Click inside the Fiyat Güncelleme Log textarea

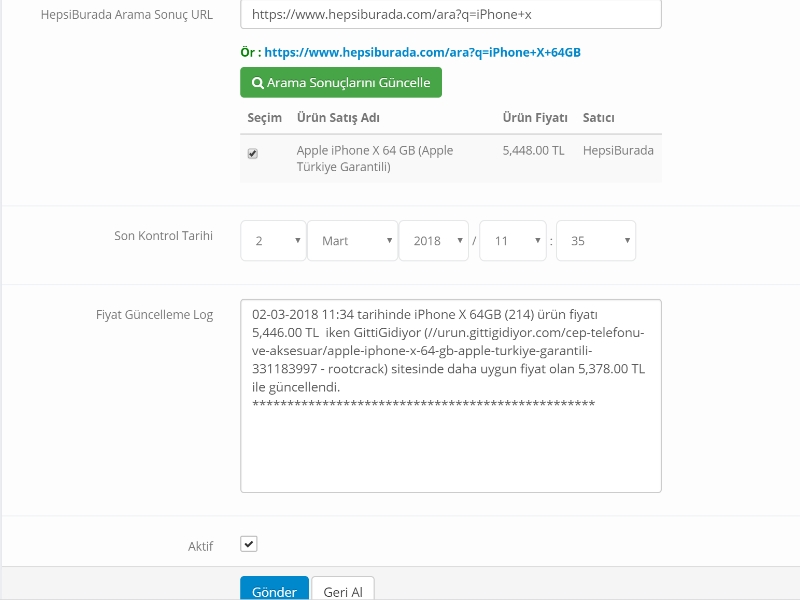pyautogui.click(x=450, y=450)
